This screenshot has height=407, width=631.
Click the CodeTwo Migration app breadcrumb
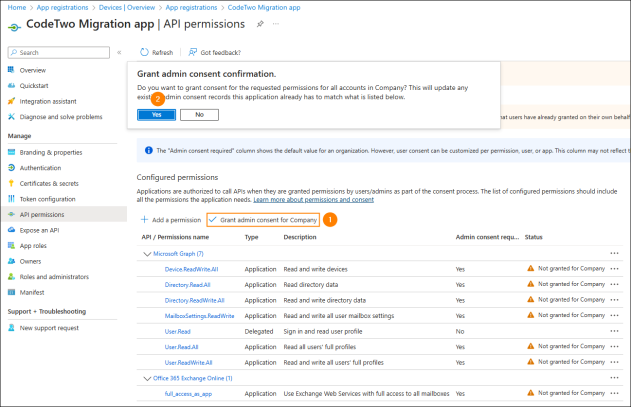[264, 7]
